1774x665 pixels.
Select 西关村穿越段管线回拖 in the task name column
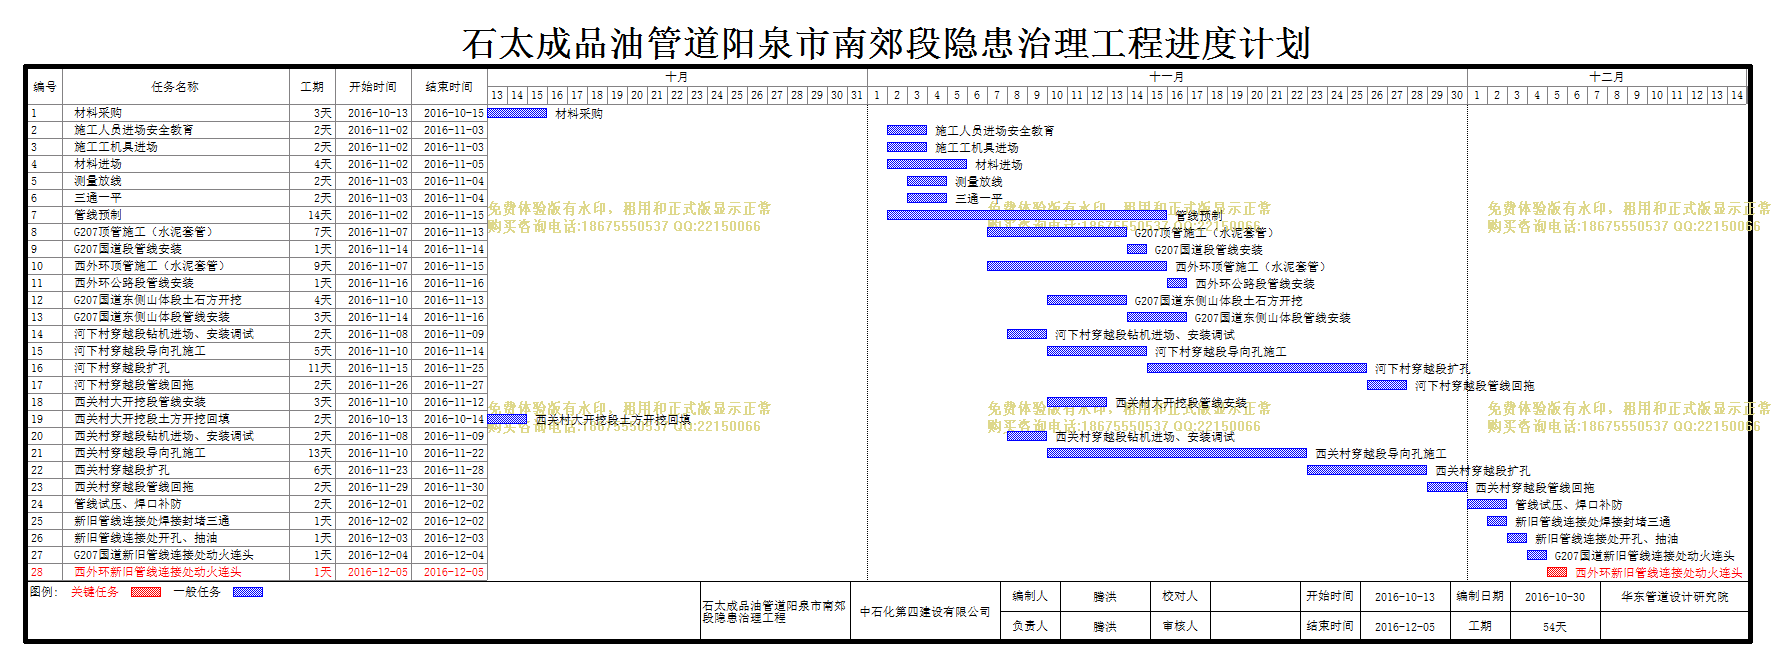coord(134,487)
